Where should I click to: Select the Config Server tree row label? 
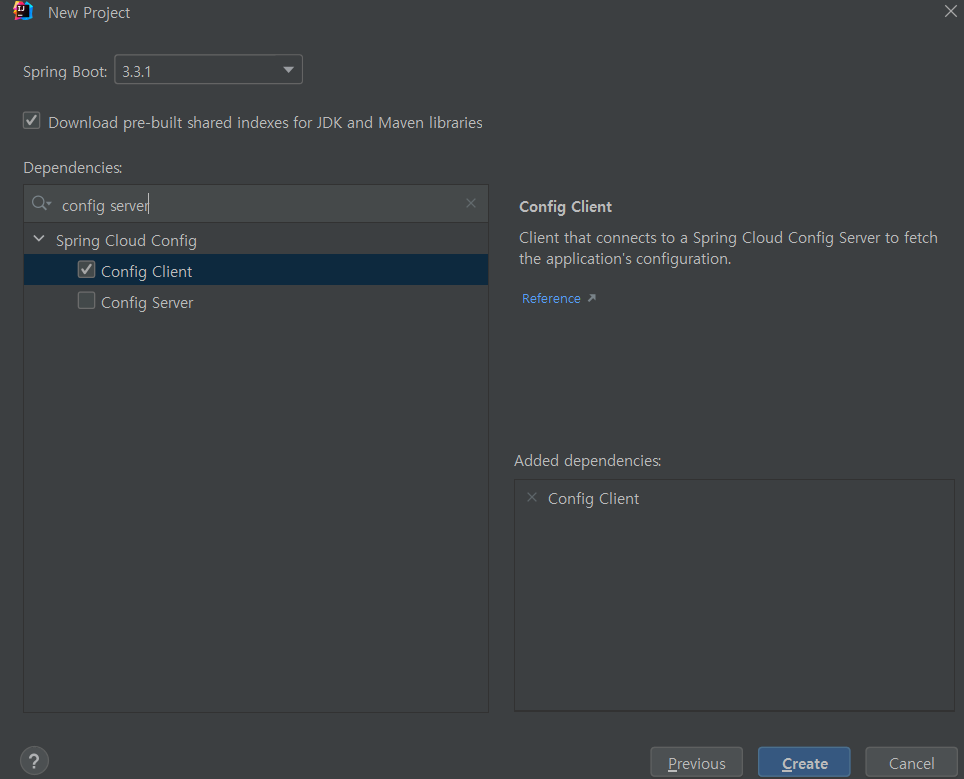[x=147, y=303]
